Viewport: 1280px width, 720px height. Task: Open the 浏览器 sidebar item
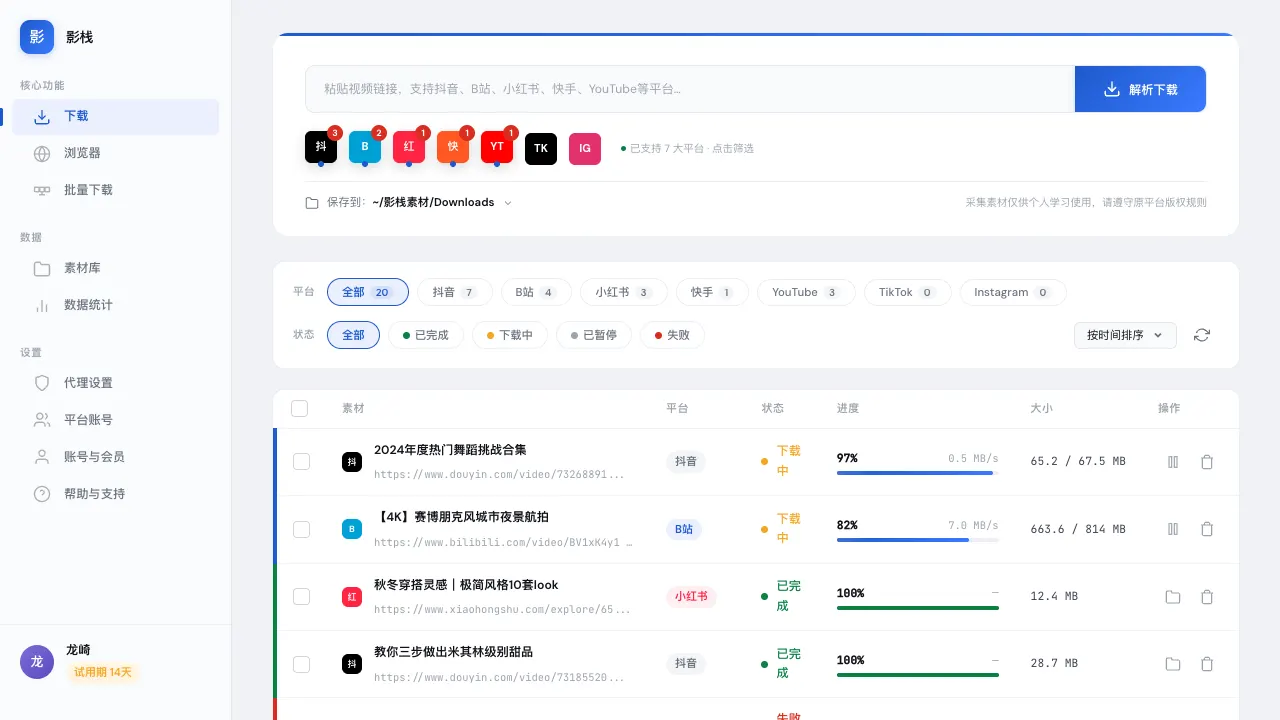tap(115, 153)
